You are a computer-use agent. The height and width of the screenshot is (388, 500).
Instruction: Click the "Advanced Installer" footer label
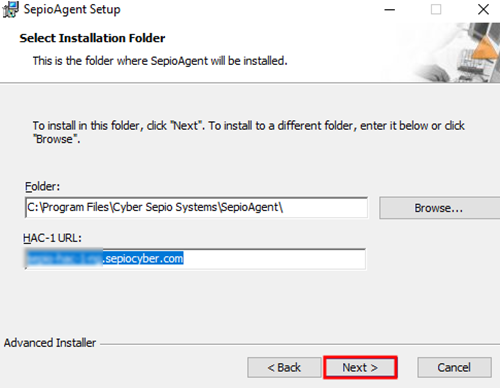[50, 343]
